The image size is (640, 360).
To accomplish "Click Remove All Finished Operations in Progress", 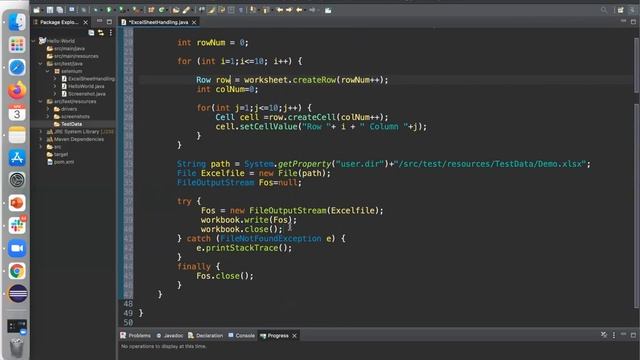I will 604,335.
